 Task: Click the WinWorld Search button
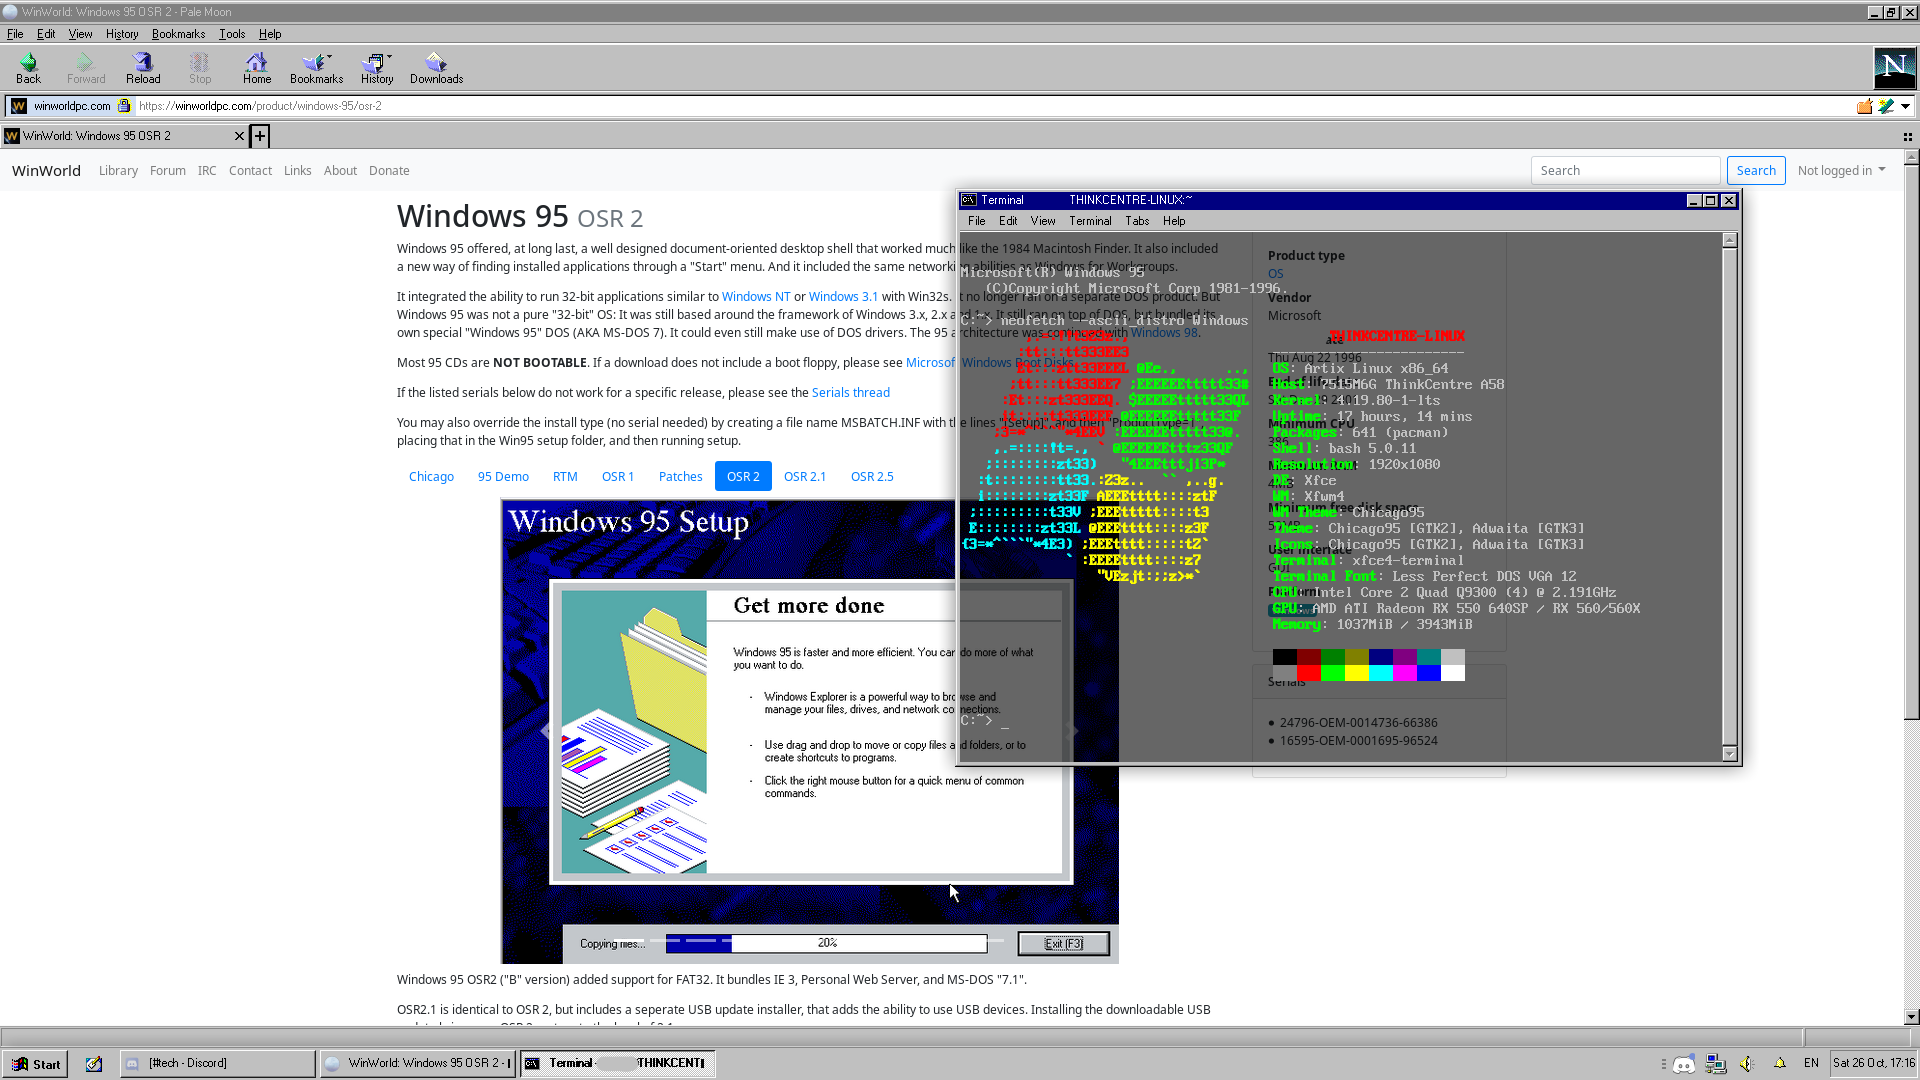[1756, 171]
